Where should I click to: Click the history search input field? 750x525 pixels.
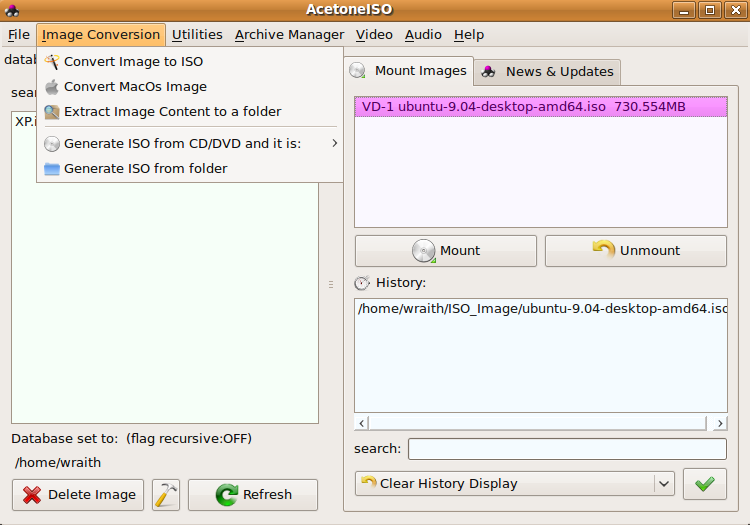[x=567, y=449]
